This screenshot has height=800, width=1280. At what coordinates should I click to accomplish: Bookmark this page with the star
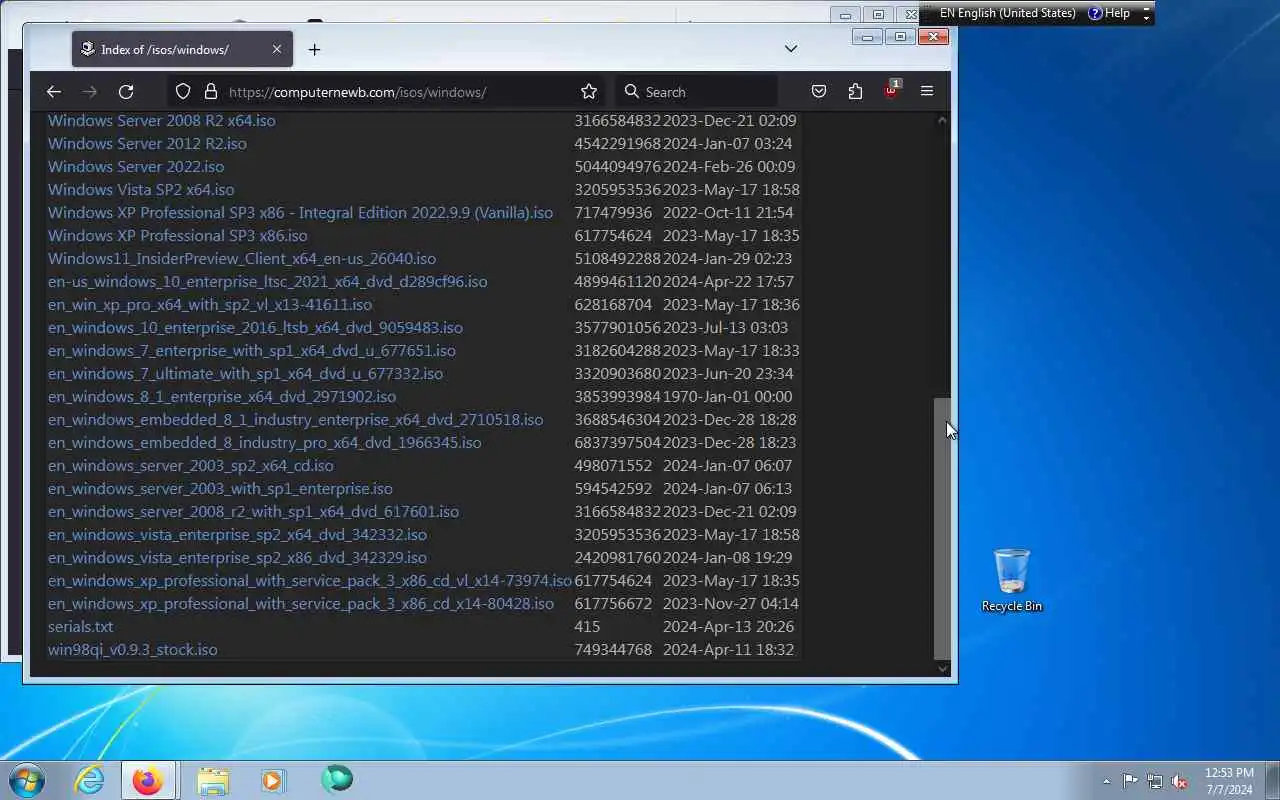pos(589,91)
